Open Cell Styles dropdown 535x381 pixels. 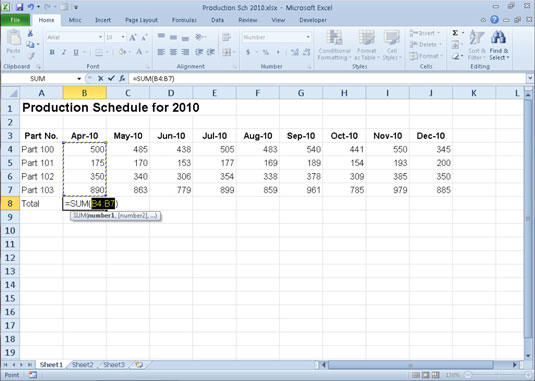pyautogui.click(x=392, y=45)
